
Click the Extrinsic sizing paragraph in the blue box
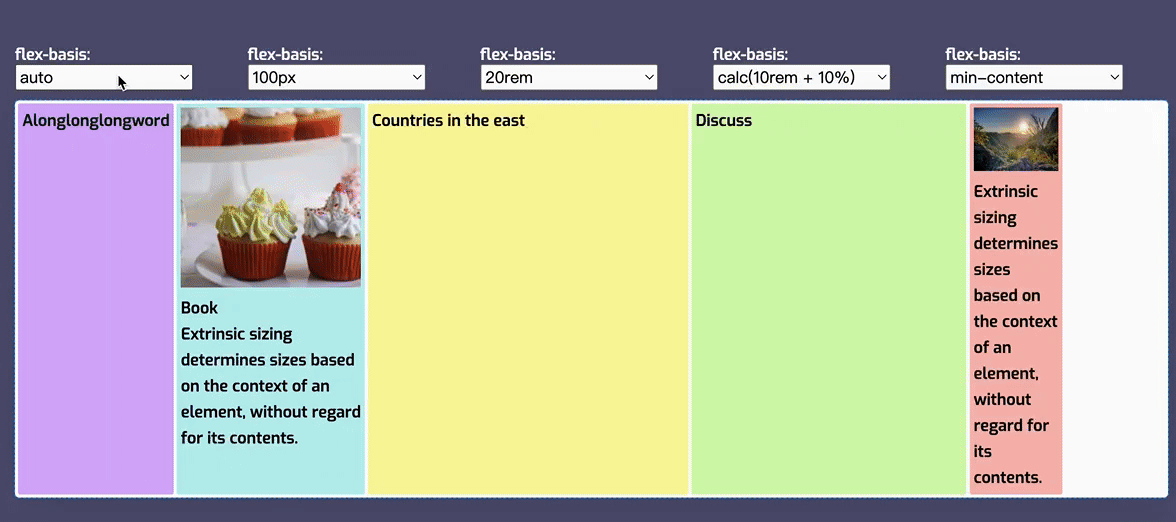click(x=270, y=386)
